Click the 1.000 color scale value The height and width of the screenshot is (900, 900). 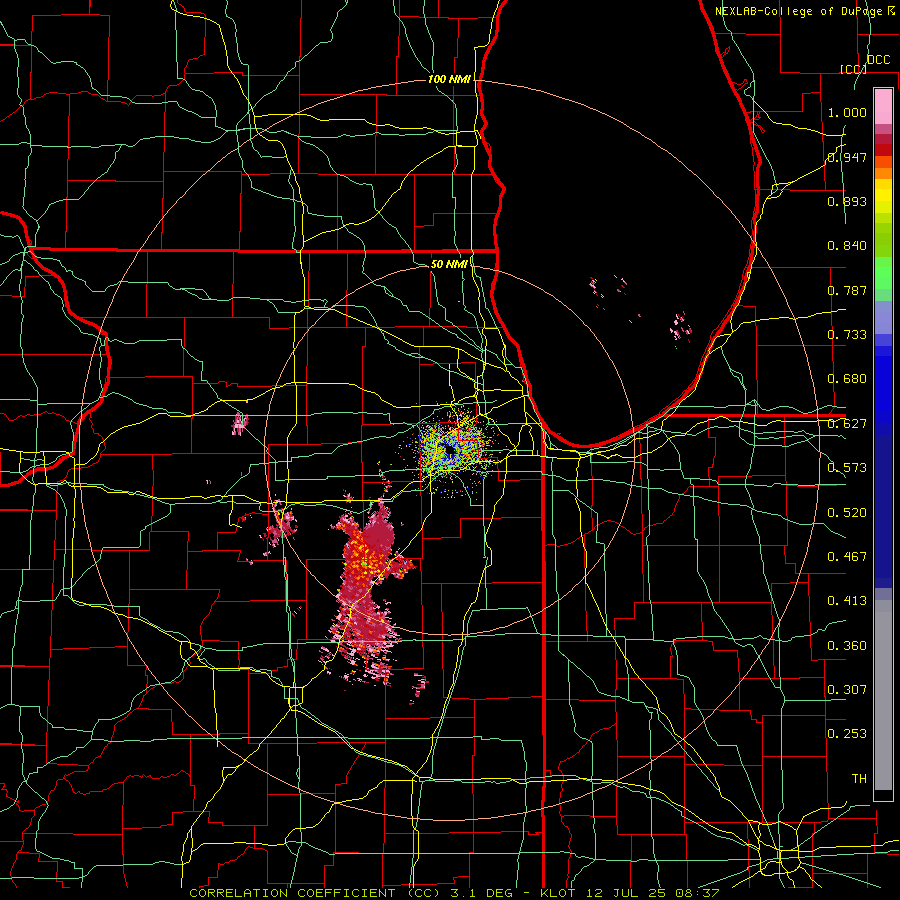point(847,112)
